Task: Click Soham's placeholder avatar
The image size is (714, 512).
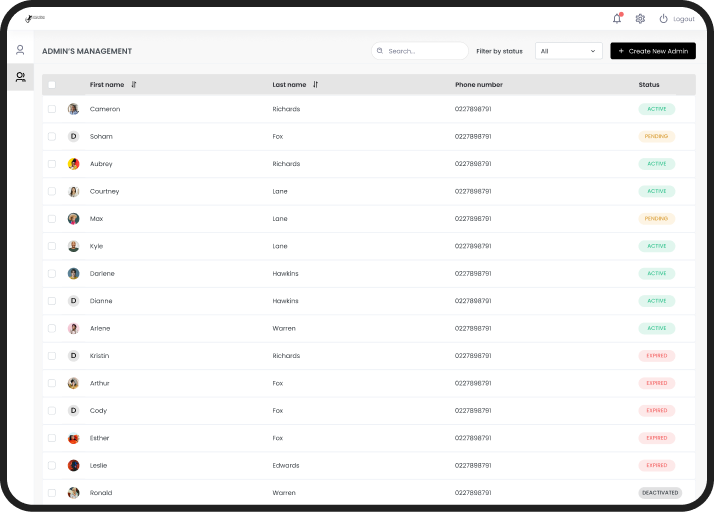Action: pos(73,136)
